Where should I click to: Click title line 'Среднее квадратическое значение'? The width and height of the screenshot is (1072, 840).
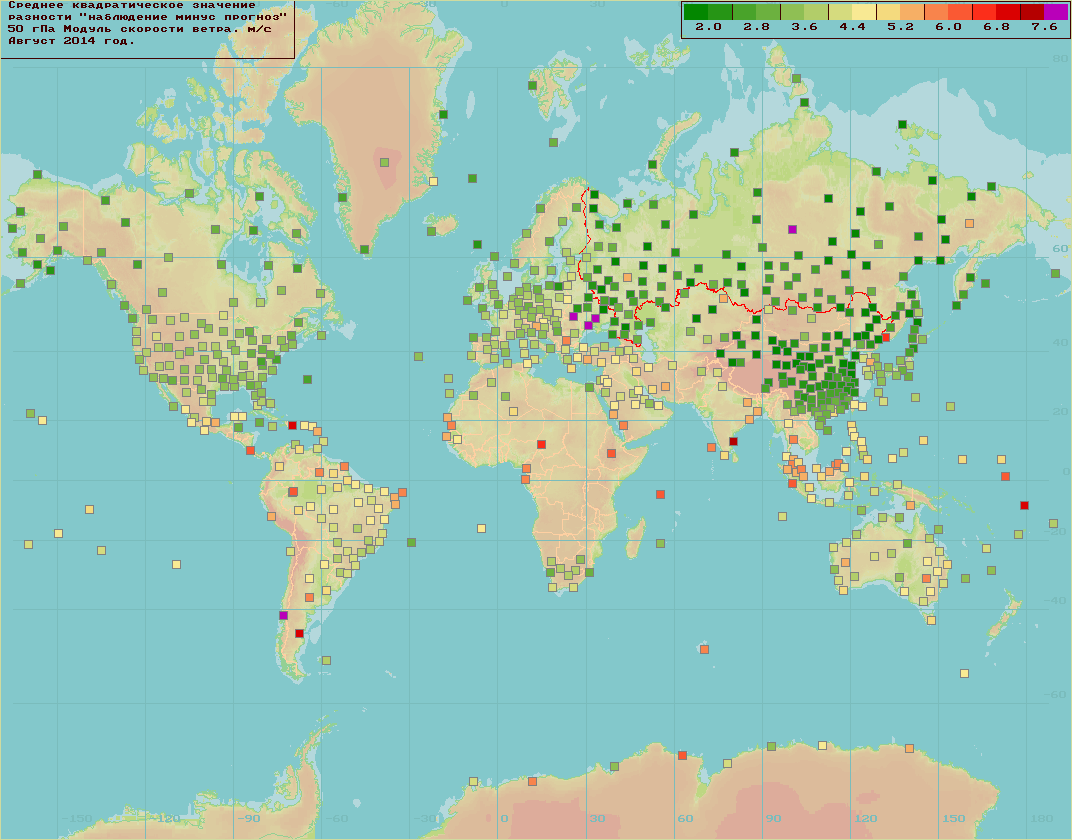131,5
